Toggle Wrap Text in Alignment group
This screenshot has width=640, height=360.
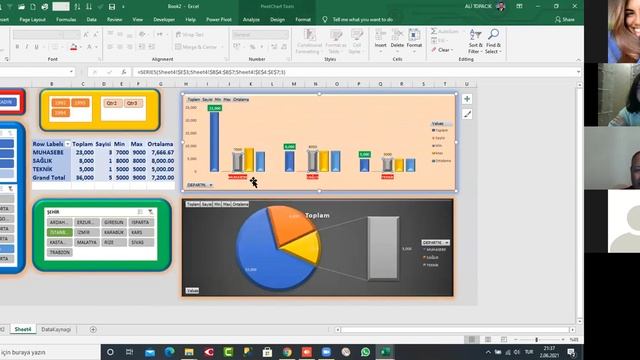click(189, 35)
